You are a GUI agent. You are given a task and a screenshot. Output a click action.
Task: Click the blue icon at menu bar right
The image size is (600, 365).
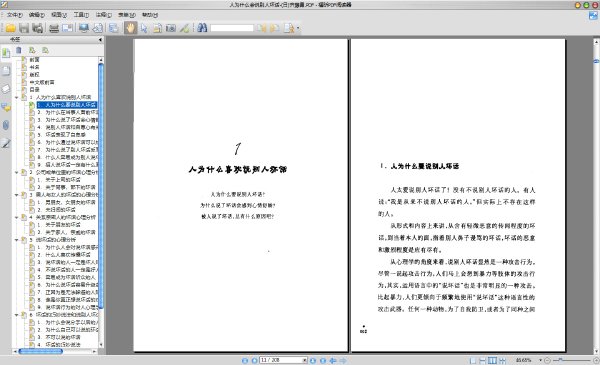[x=593, y=15]
